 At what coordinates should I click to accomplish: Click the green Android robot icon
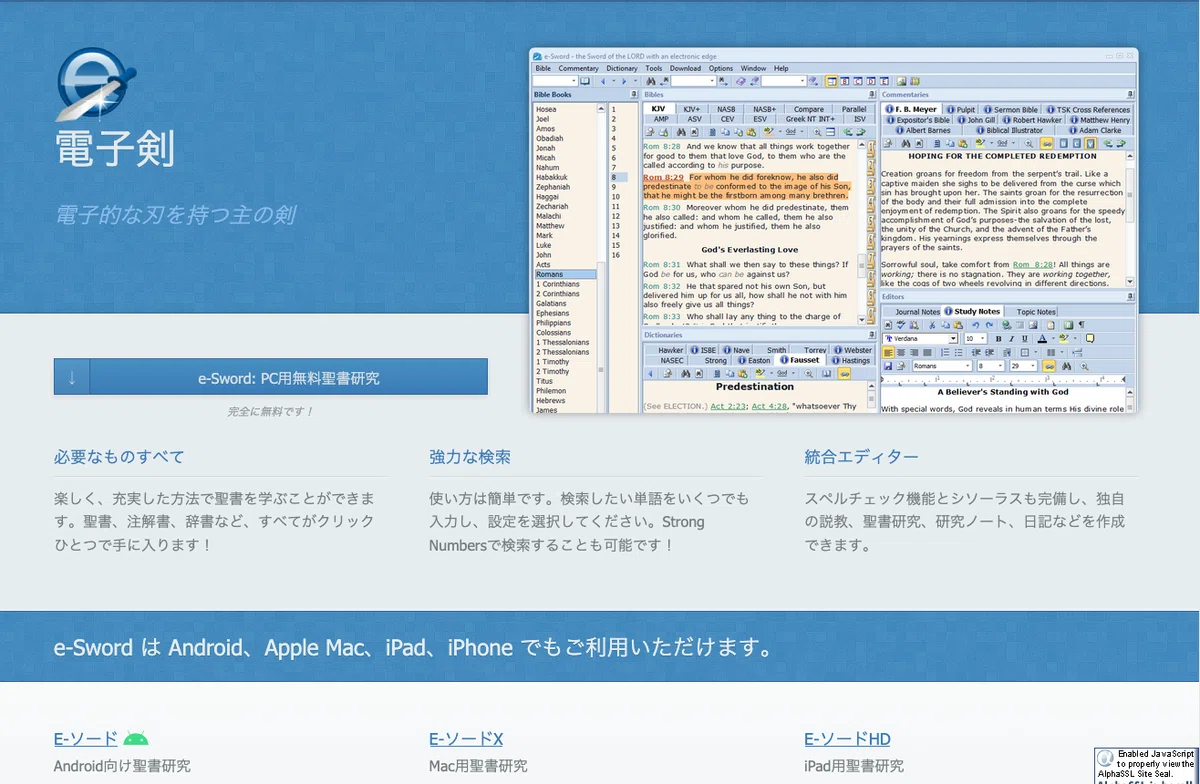136,739
